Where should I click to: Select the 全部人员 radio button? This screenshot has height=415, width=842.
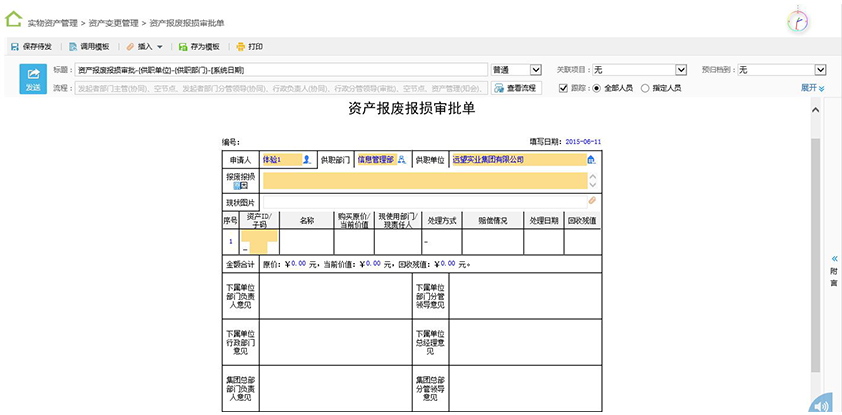(x=596, y=88)
